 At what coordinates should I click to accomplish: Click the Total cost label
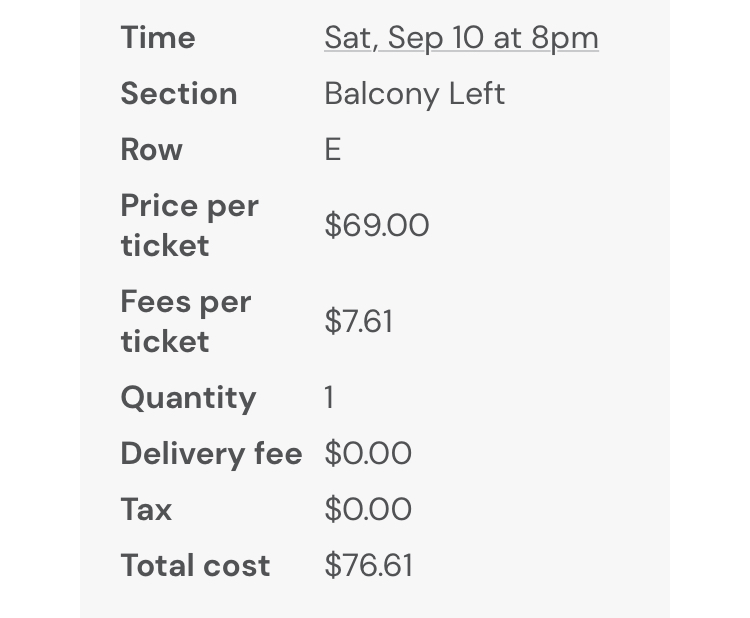pyautogui.click(x=195, y=566)
